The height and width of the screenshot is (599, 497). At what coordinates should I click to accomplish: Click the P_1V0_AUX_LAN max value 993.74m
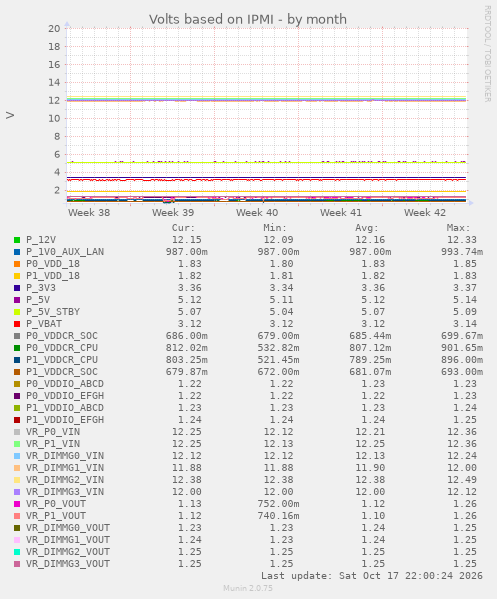click(x=462, y=252)
